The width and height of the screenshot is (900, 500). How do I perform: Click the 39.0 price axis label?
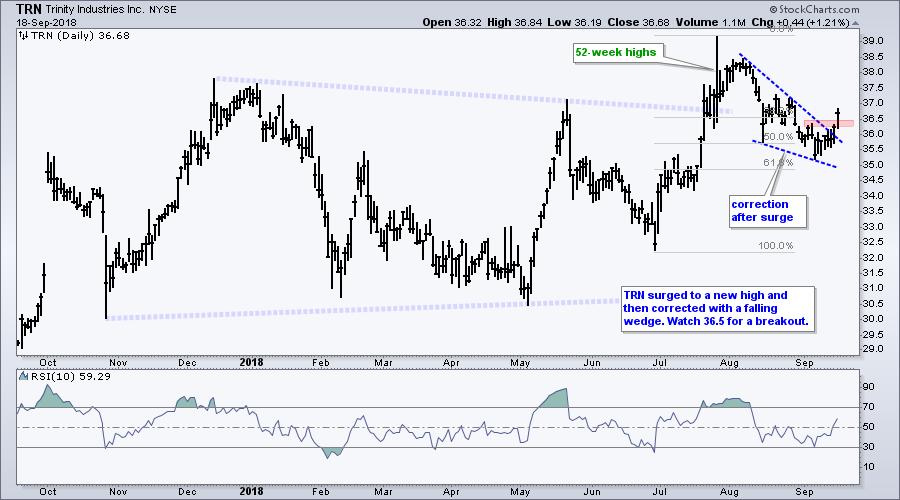(x=872, y=41)
